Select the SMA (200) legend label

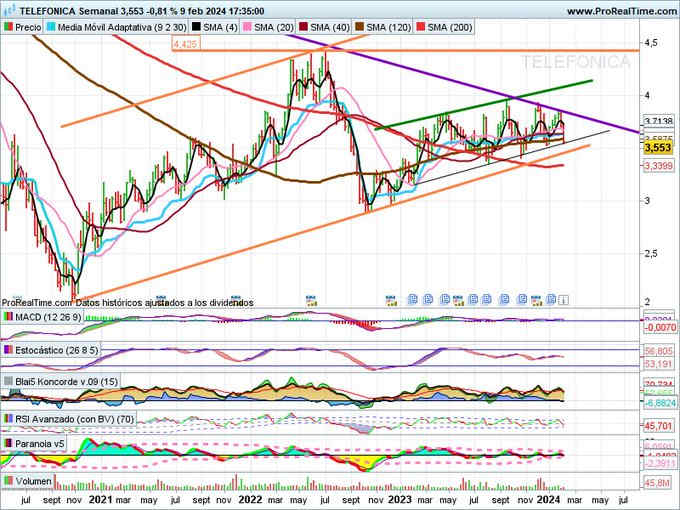click(450, 27)
